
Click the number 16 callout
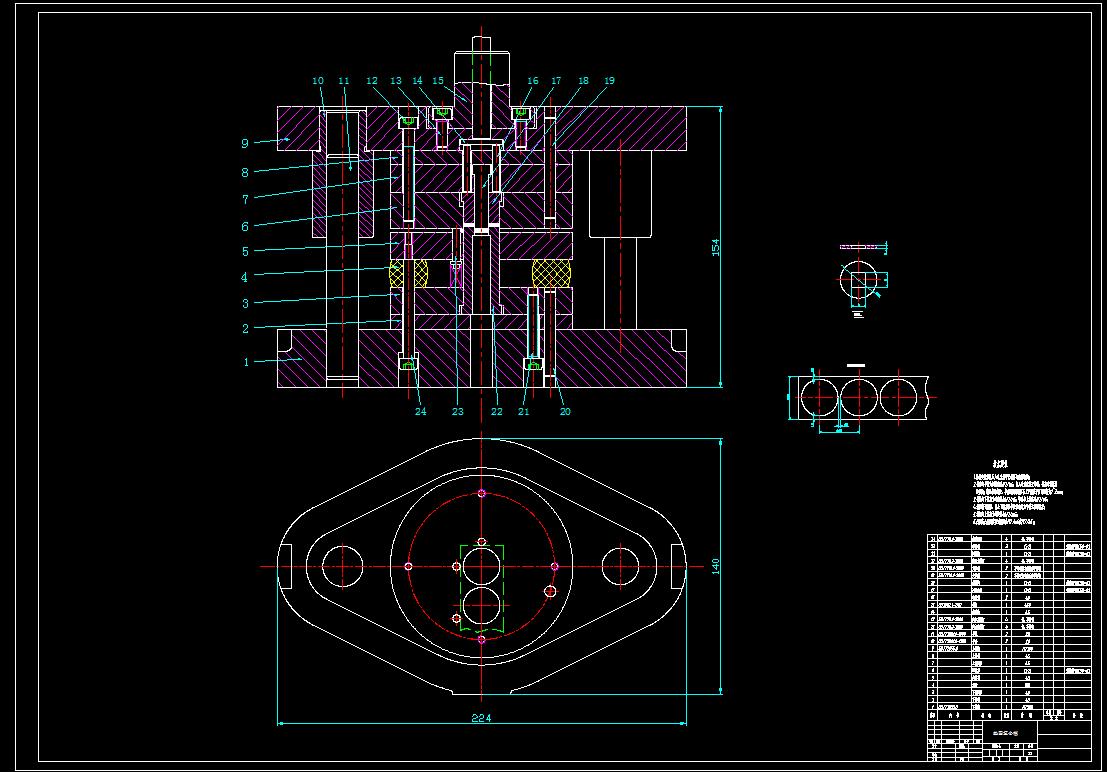pyautogui.click(x=533, y=81)
